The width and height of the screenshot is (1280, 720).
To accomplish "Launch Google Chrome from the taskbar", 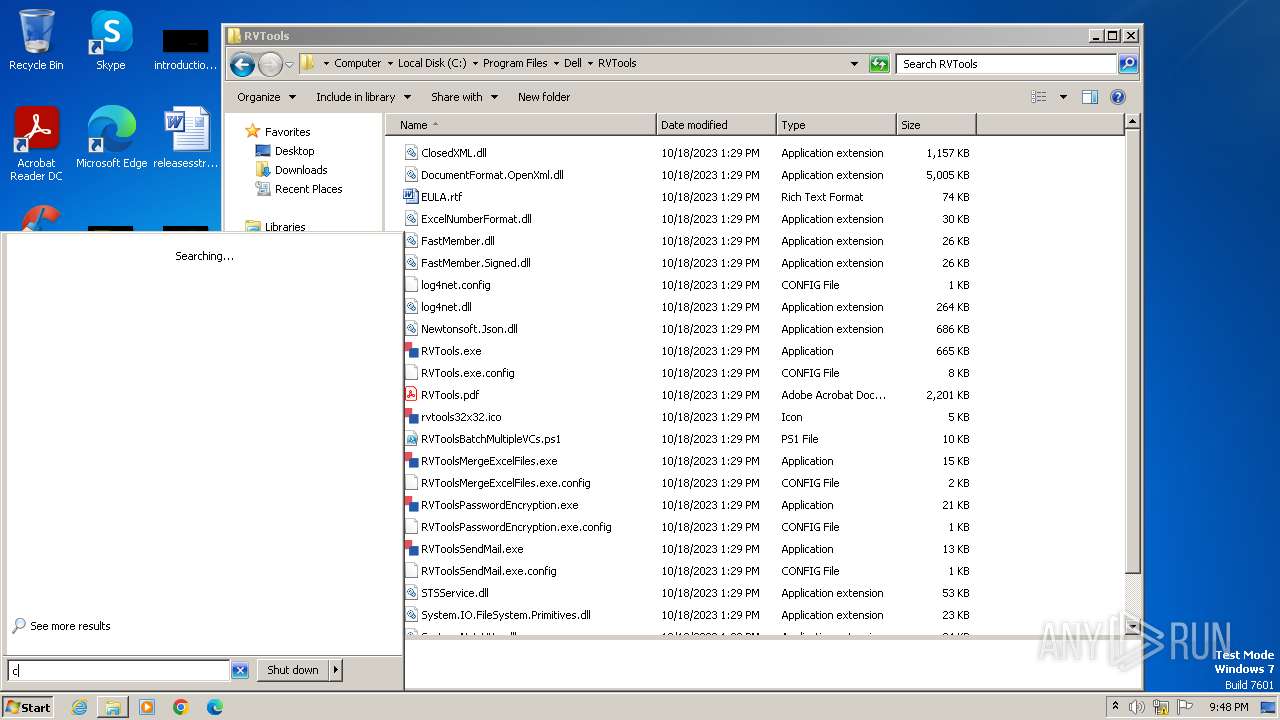I will [x=181, y=707].
